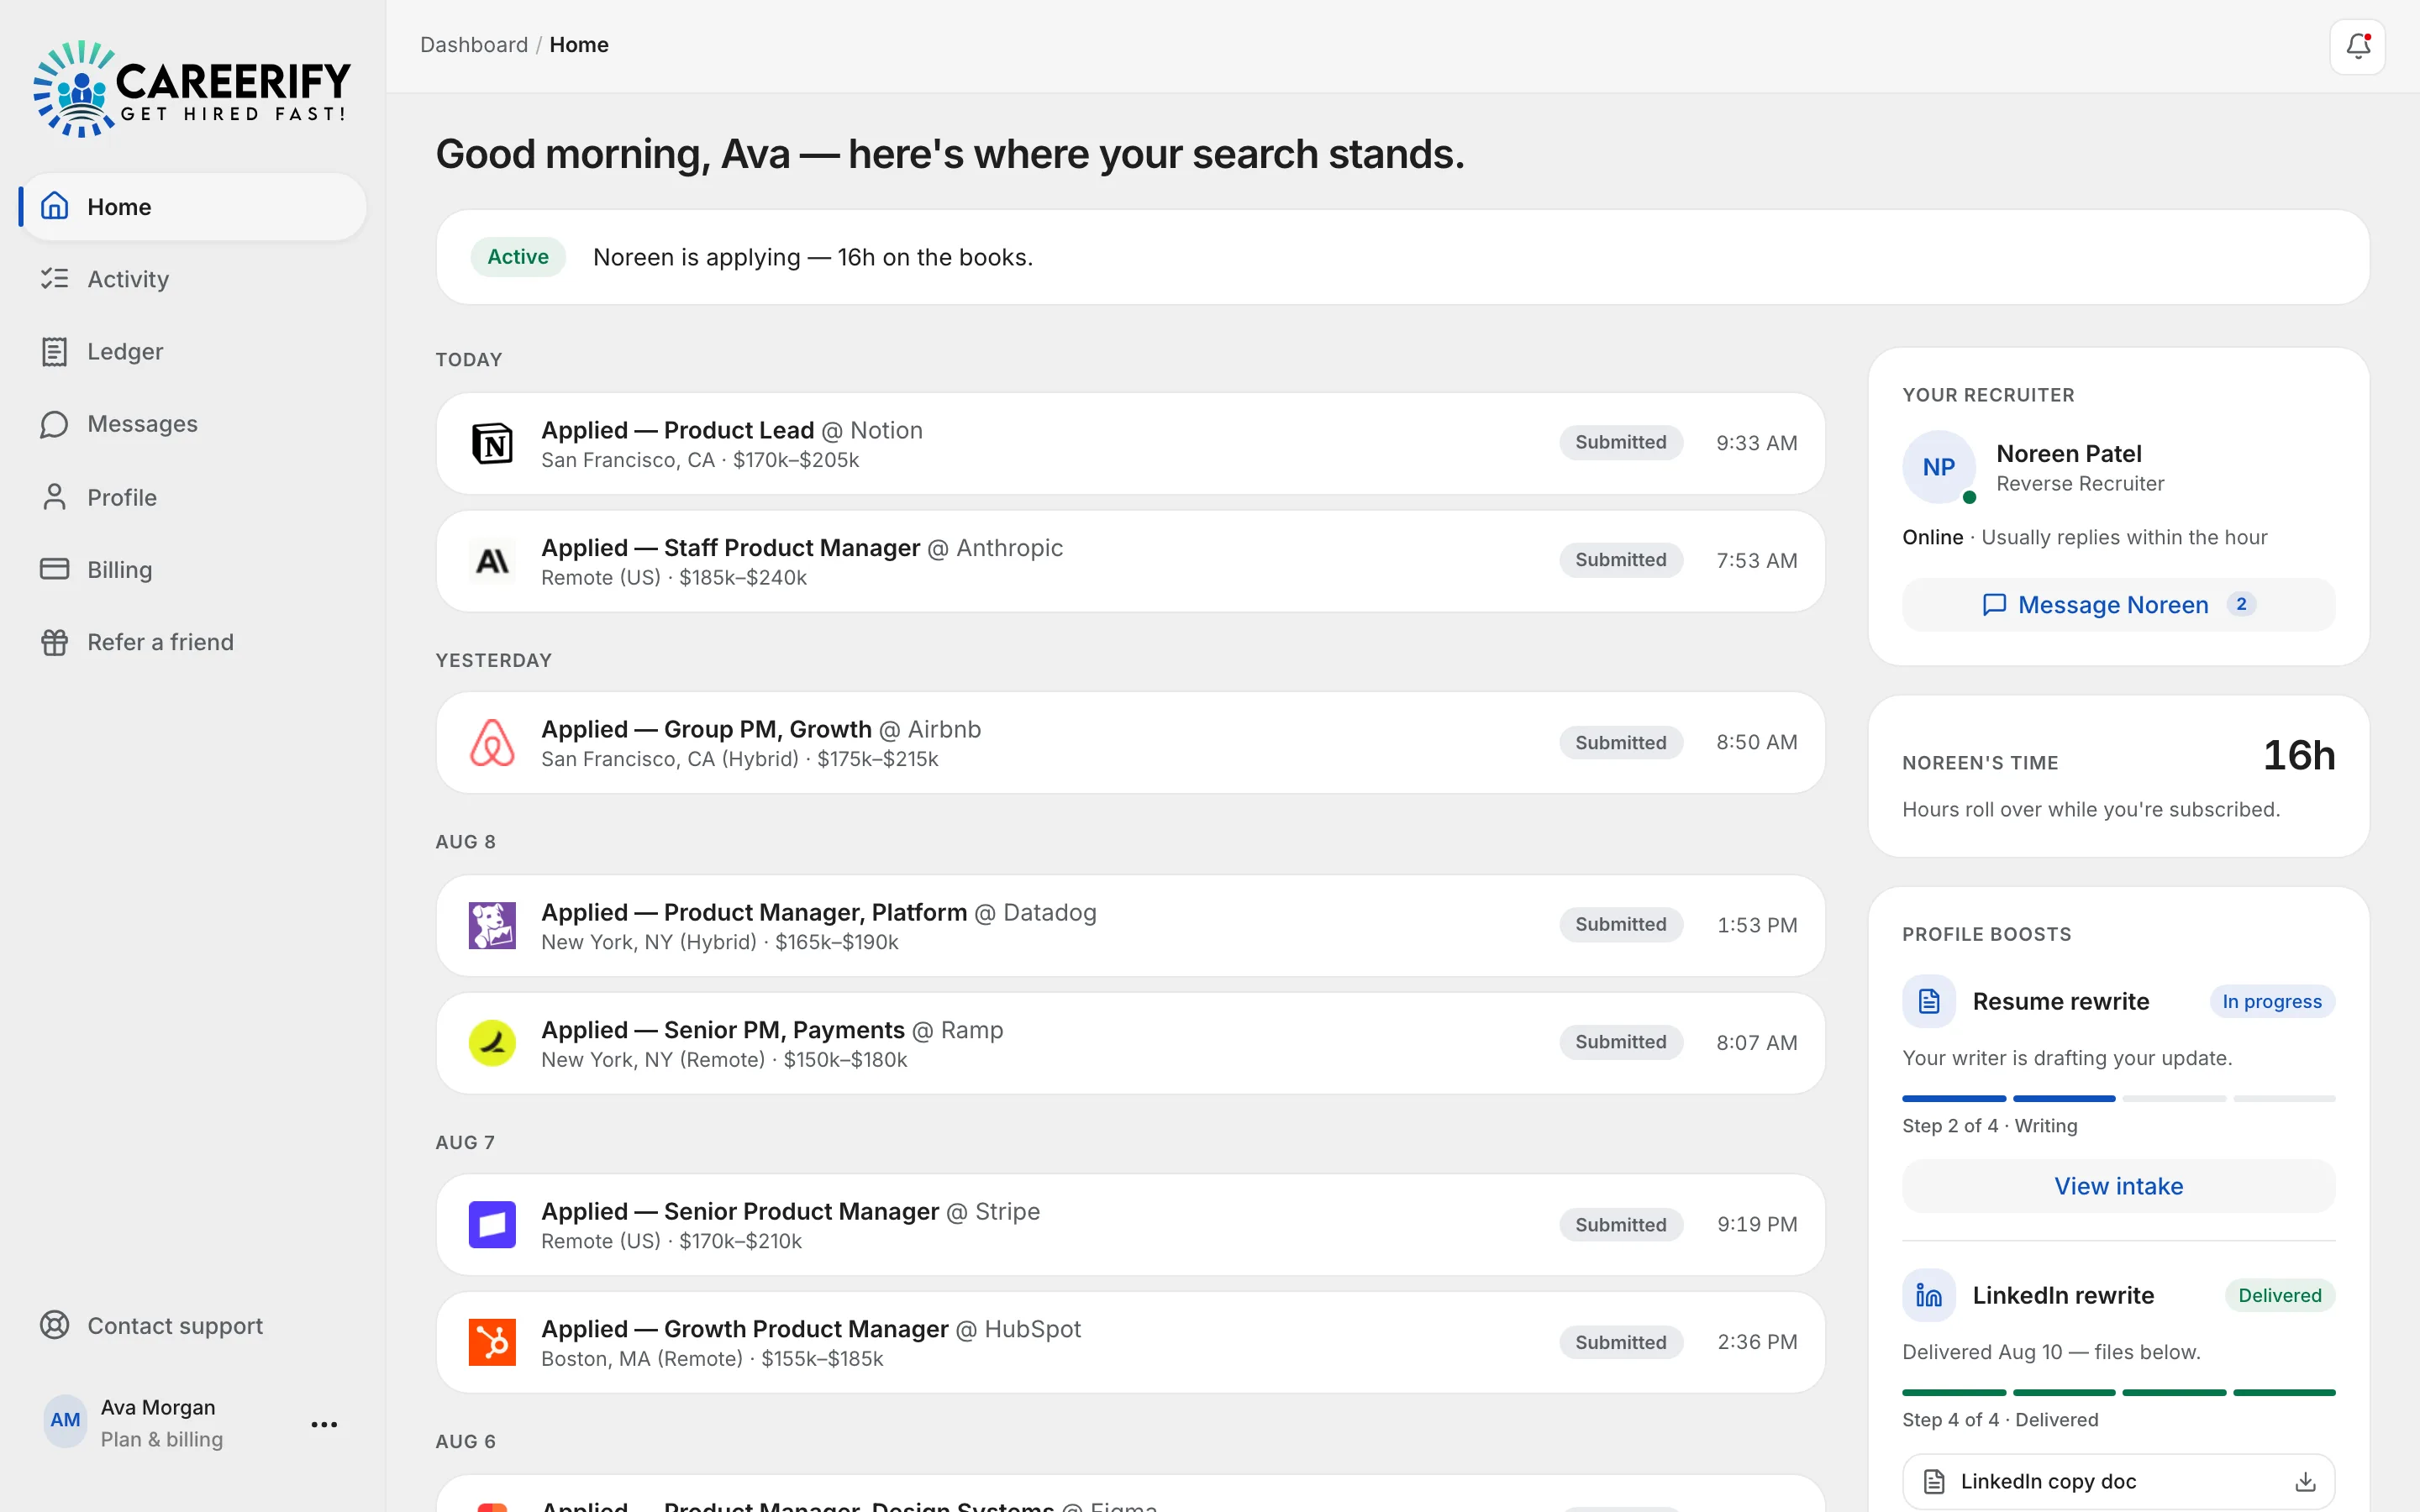Open the Senior PM, Payments @ Ramp card
The image size is (2420, 1512).
[1130, 1043]
